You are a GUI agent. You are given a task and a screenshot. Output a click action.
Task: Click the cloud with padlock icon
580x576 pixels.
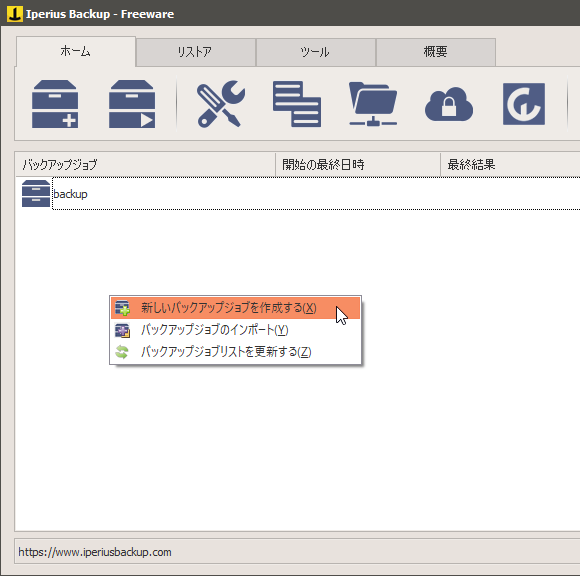coord(449,104)
